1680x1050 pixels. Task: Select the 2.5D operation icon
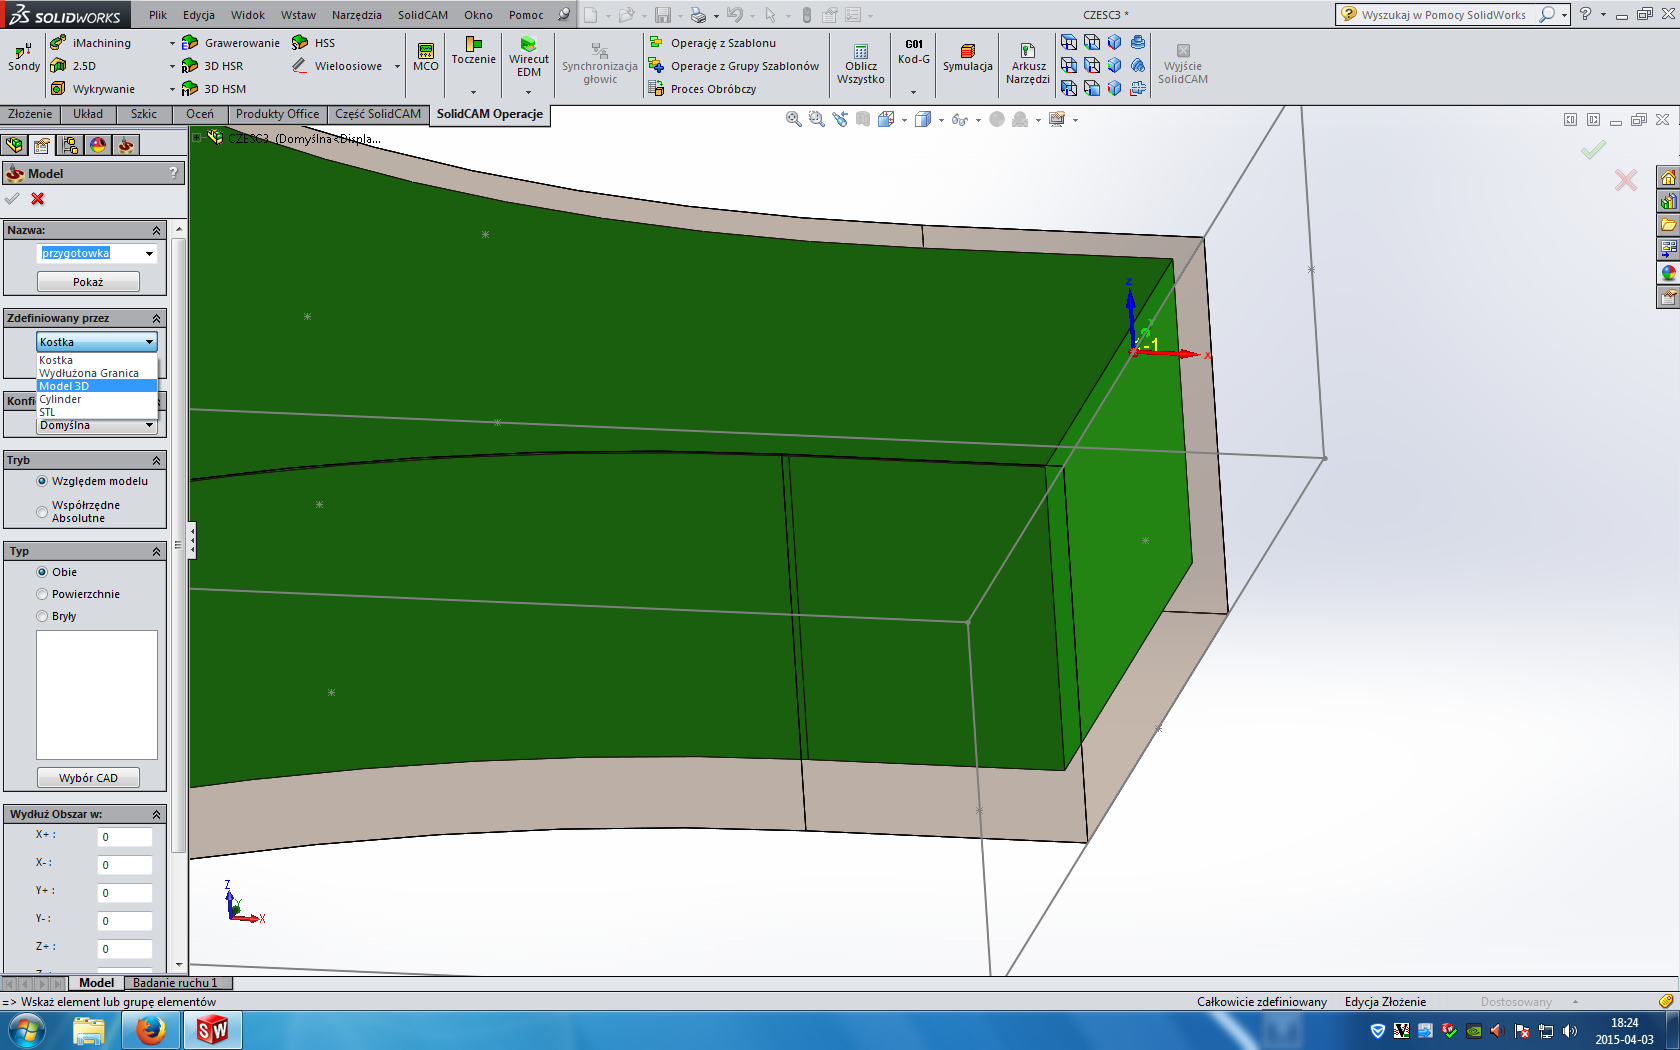[x=58, y=66]
